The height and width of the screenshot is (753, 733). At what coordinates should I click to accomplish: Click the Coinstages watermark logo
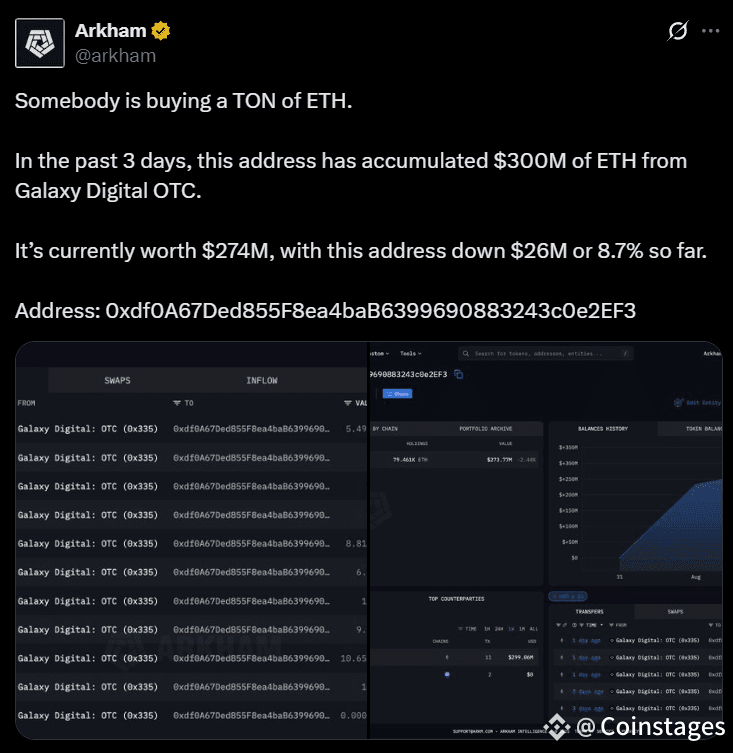point(557,726)
